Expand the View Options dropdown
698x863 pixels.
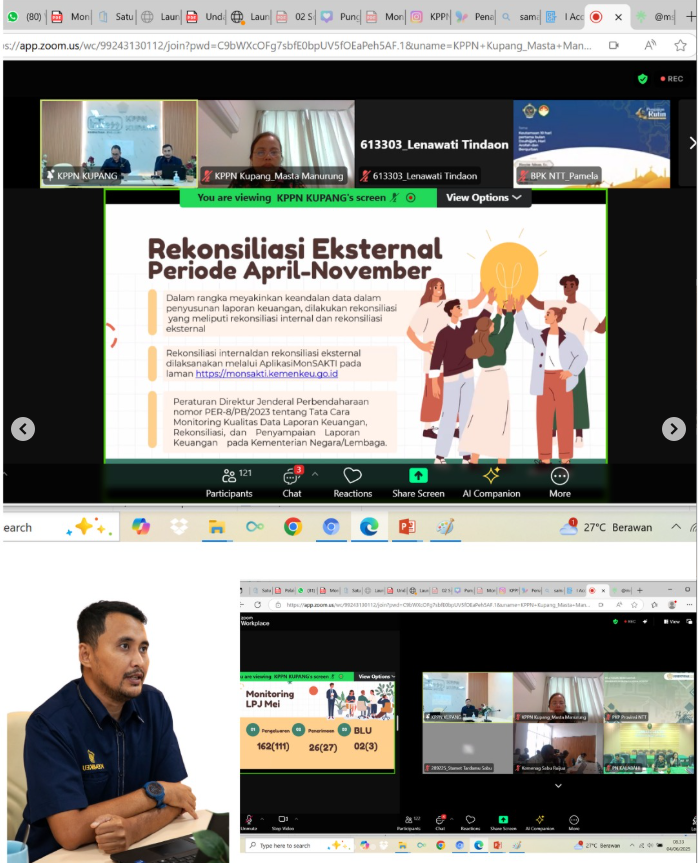point(483,198)
